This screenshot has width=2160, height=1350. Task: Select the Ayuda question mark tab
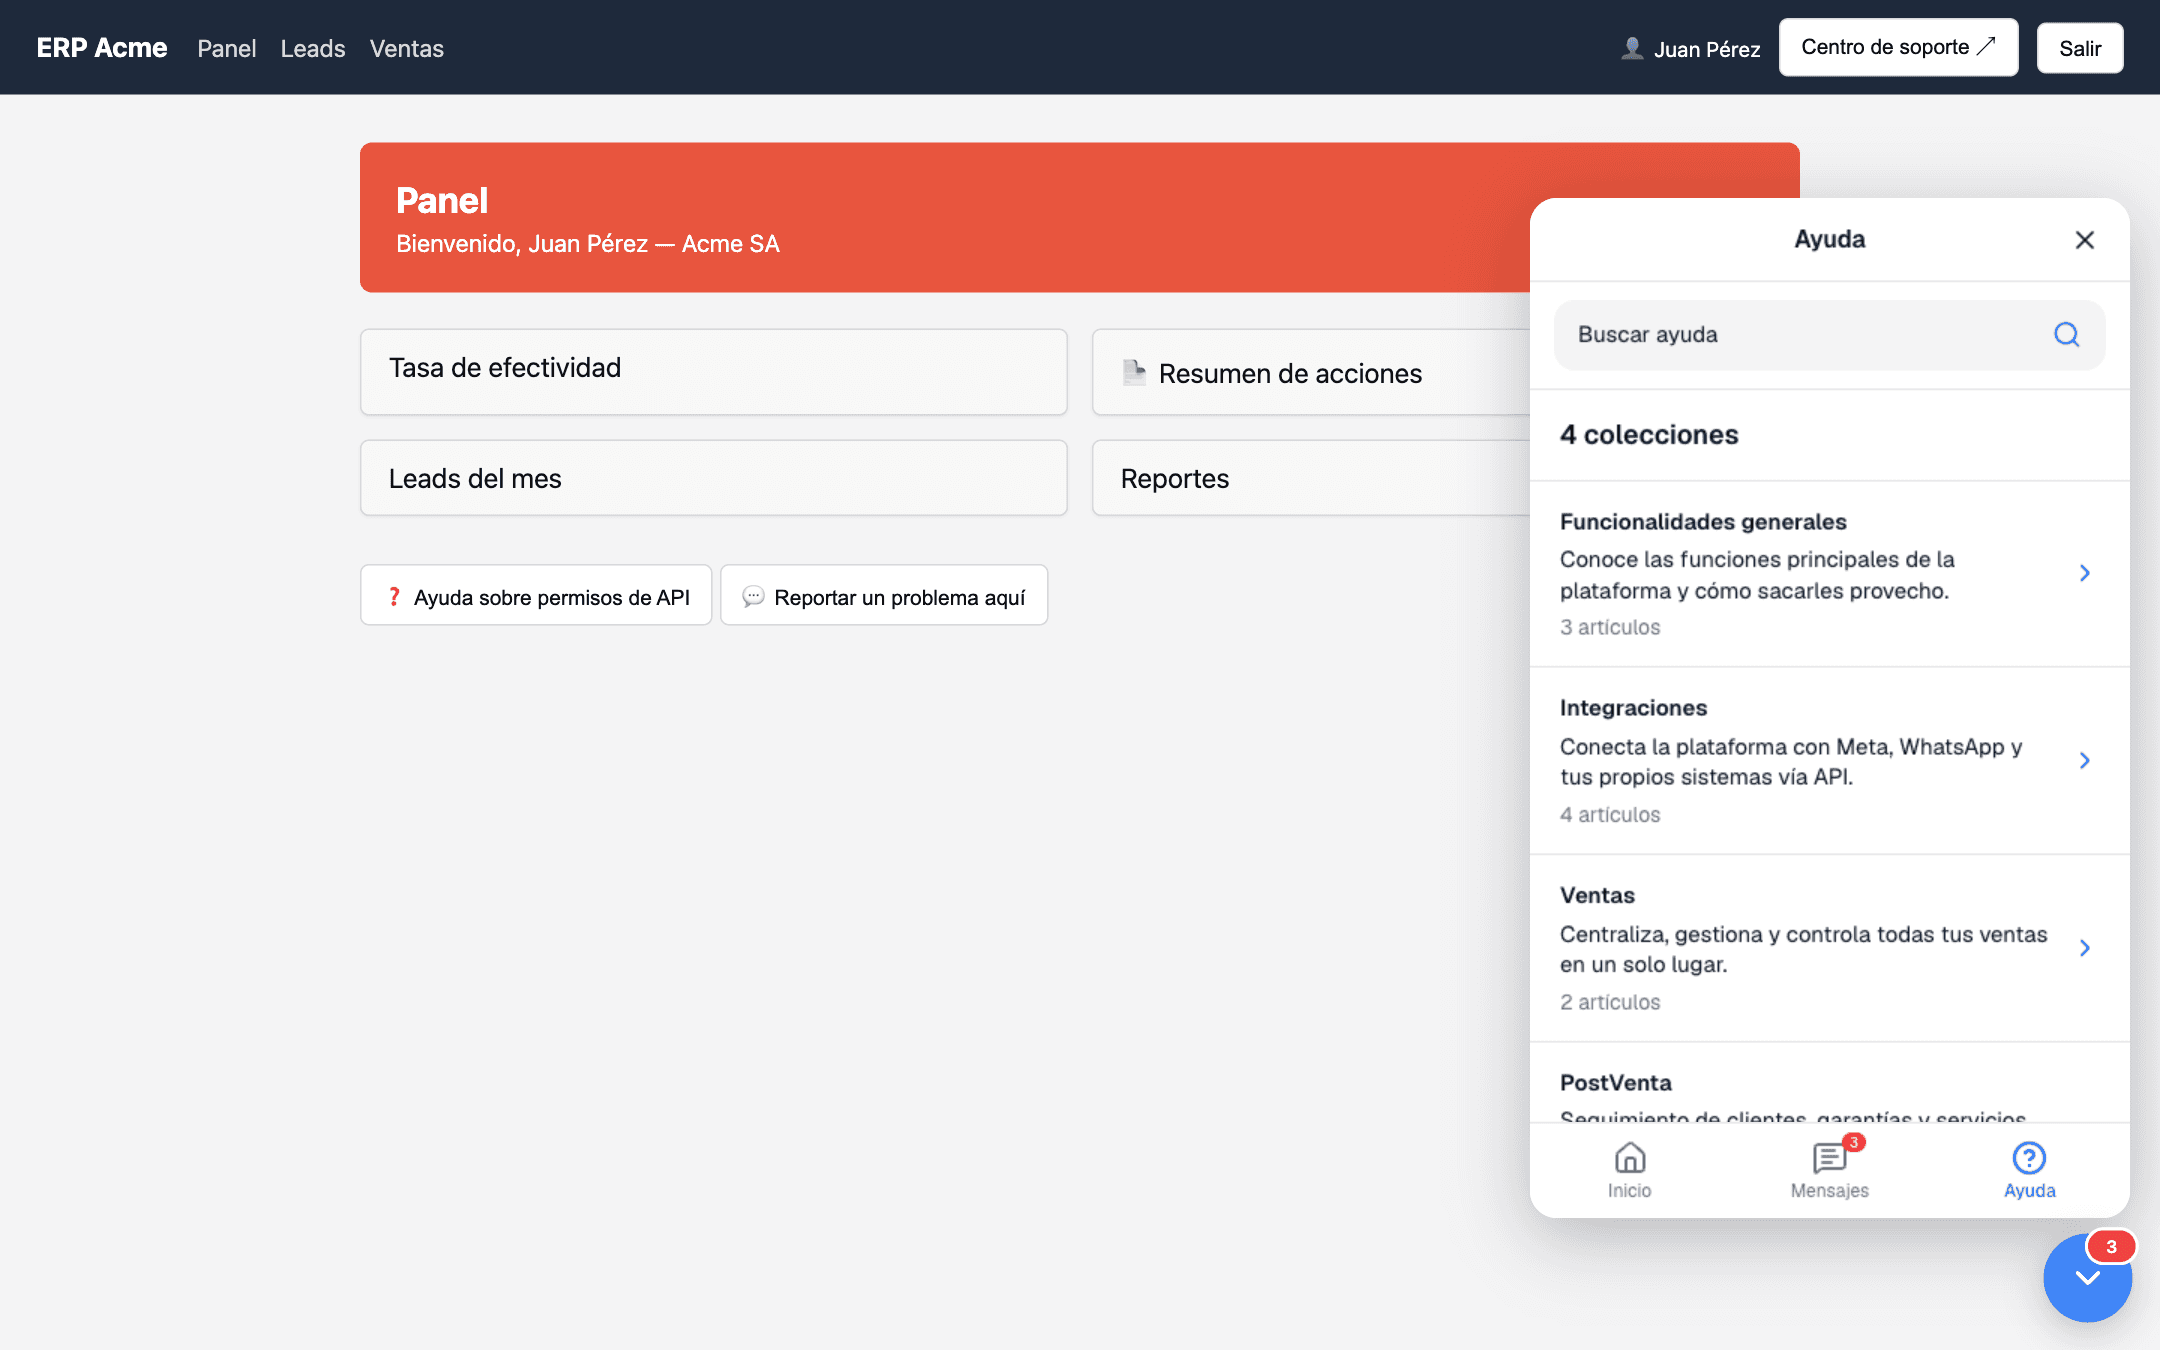[x=2029, y=1170]
